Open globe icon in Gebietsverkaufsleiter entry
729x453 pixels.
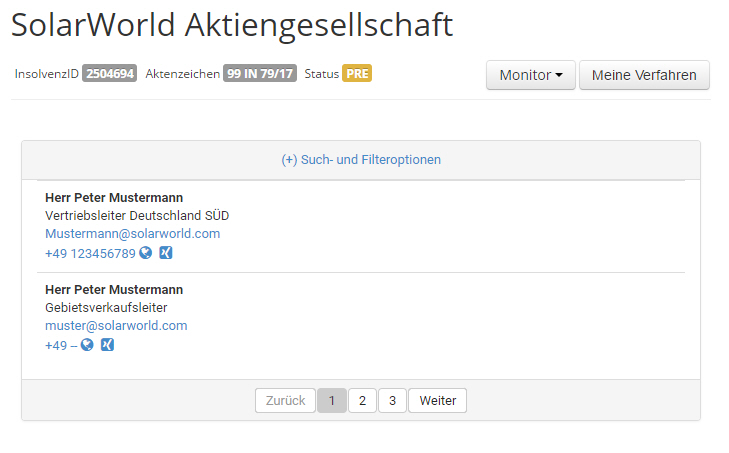[x=87, y=345]
